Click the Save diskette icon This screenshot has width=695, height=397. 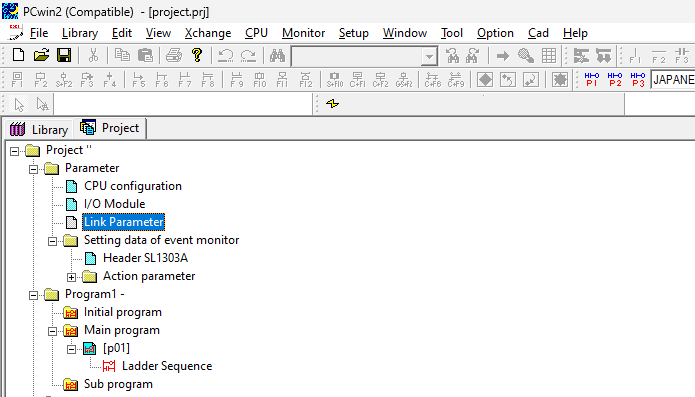point(64,55)
